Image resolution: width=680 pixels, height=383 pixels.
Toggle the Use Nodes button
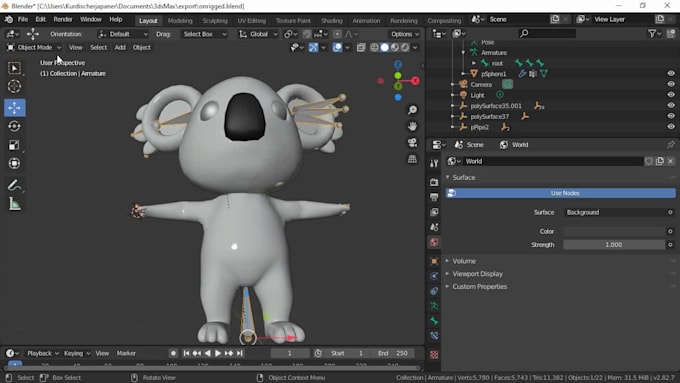pos(560,193)
